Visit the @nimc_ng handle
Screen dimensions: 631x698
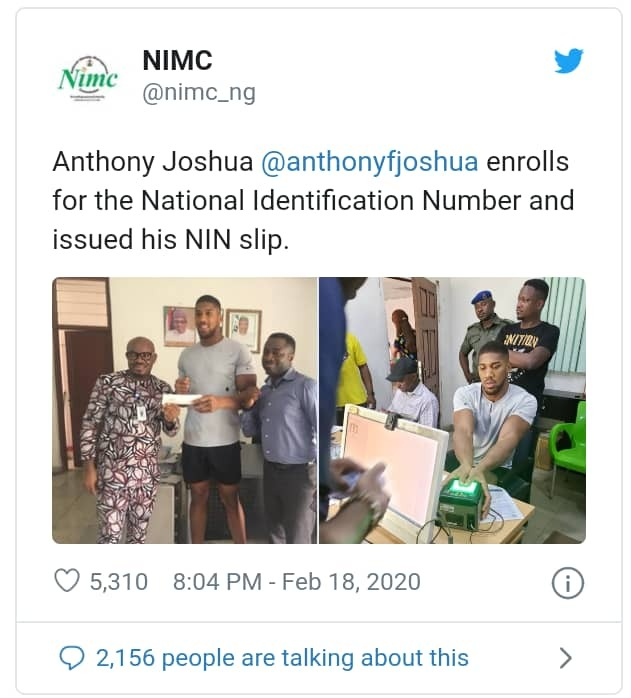(199, 93)
